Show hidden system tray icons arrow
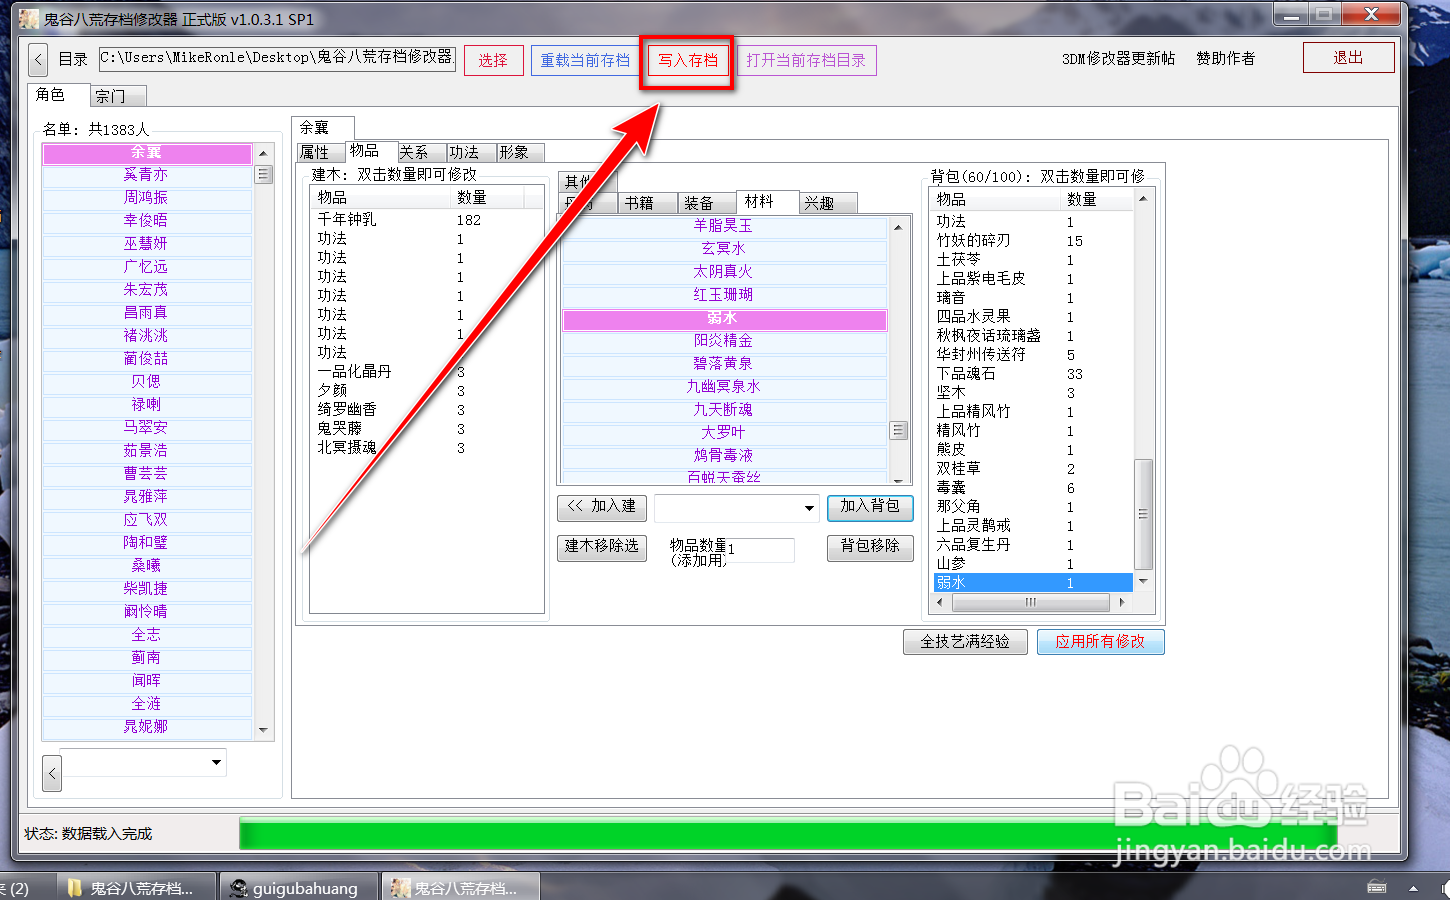This screenshot has width=1450, height=900. coord(1413,888)
